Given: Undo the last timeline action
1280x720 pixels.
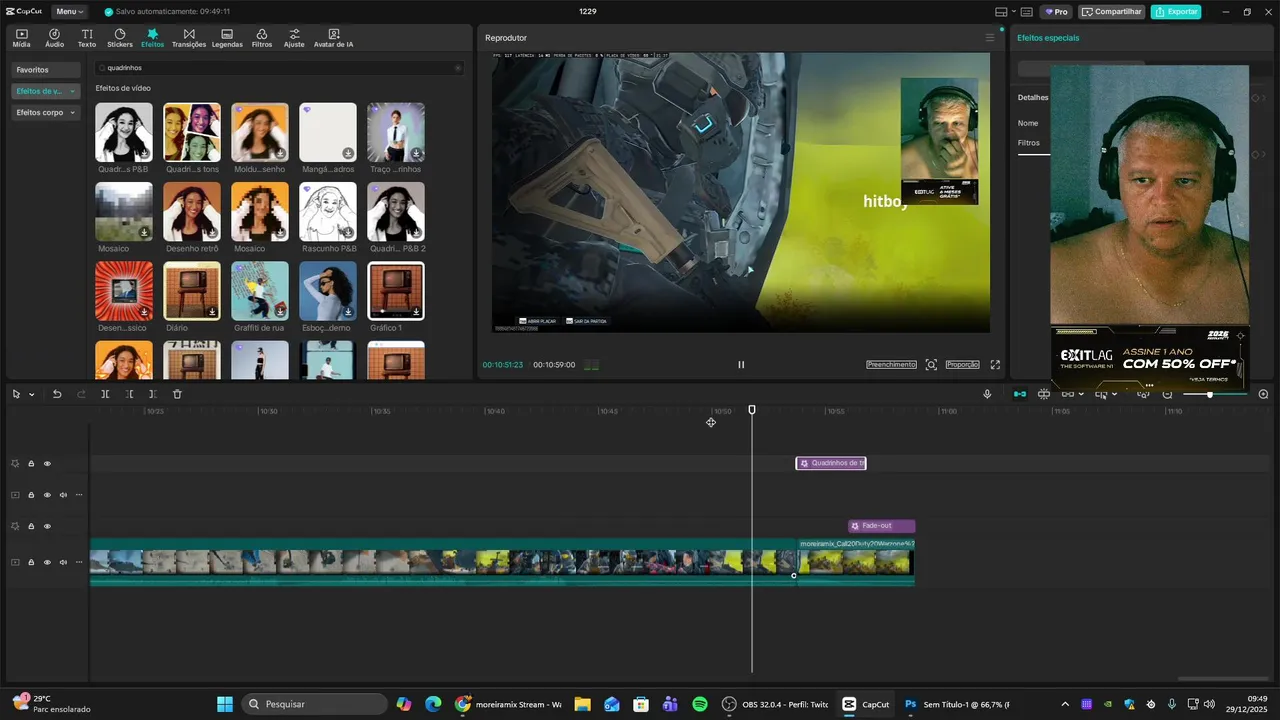Looking at the screenshot, I should point(57,394).
